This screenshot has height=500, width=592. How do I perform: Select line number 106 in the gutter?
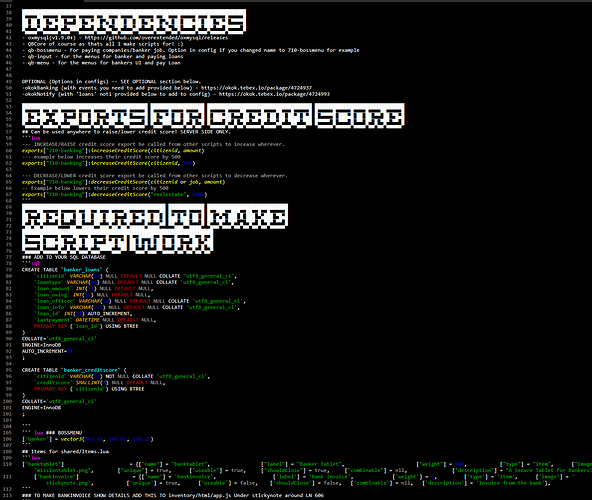[8, 439]
